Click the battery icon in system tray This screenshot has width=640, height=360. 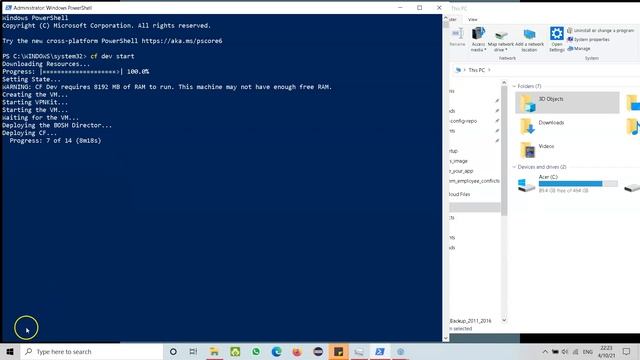tap(555, 351)
